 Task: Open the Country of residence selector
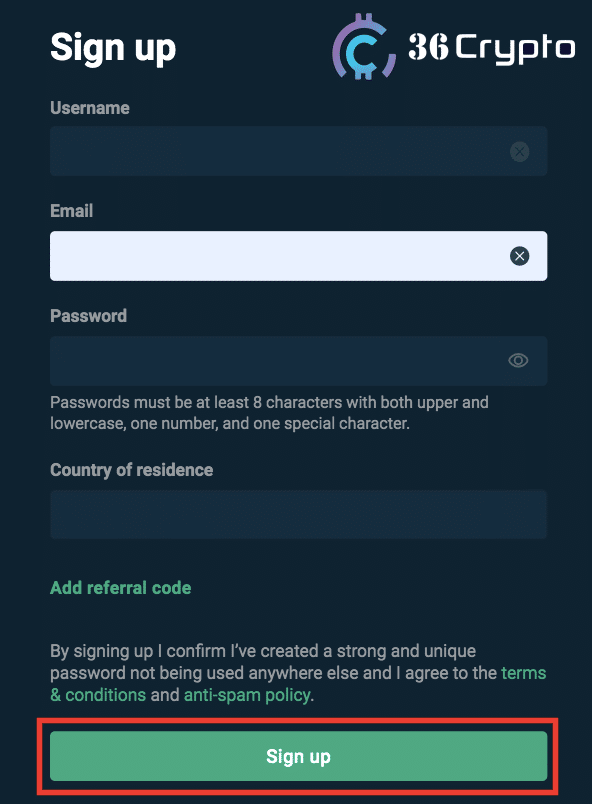click(298, 514)
